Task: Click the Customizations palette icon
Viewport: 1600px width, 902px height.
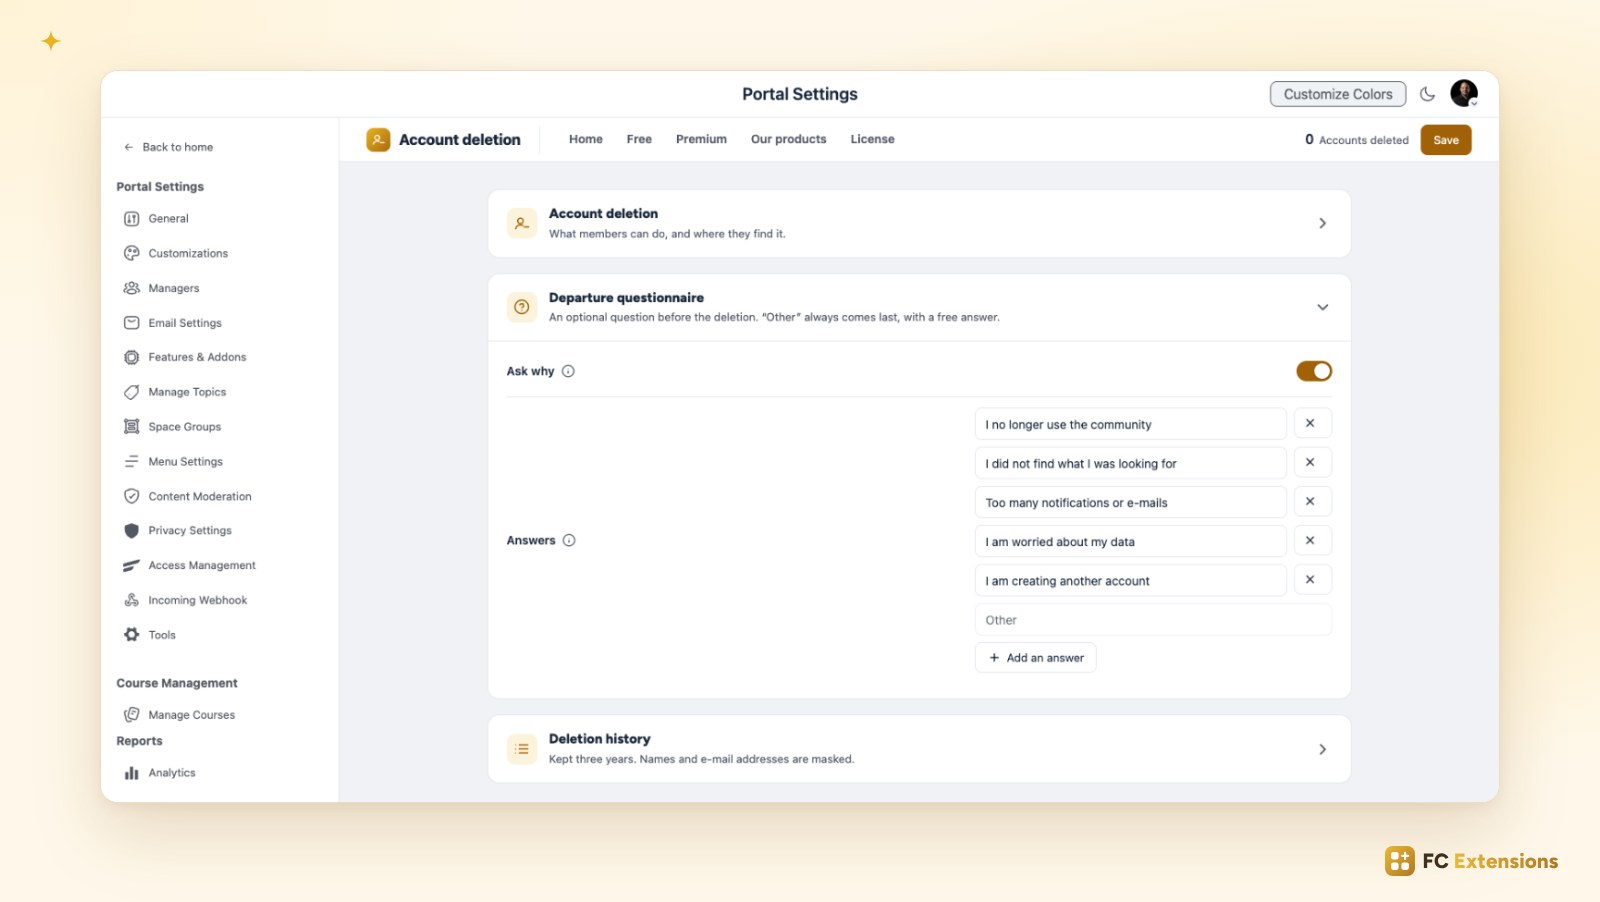Action: 131,253
